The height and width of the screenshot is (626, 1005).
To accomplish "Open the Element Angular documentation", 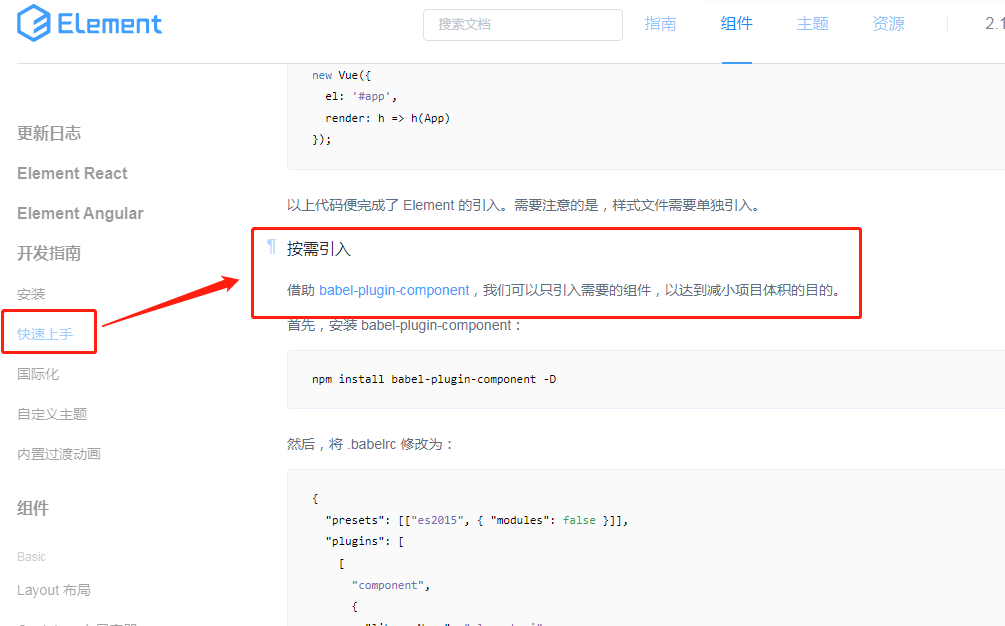I will point(79,212).
